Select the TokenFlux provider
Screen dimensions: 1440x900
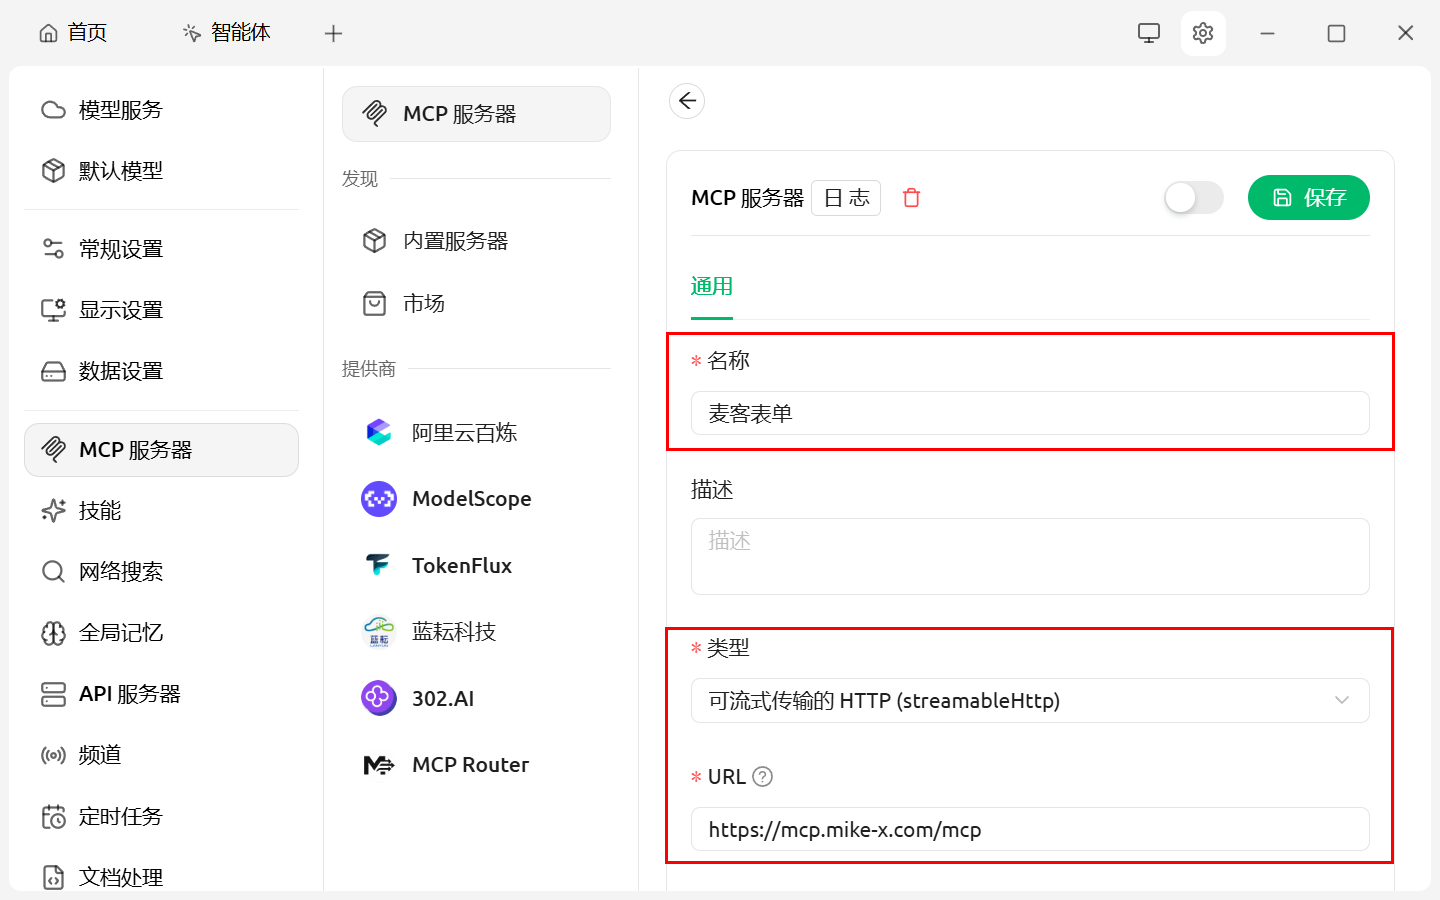[461, 566]
